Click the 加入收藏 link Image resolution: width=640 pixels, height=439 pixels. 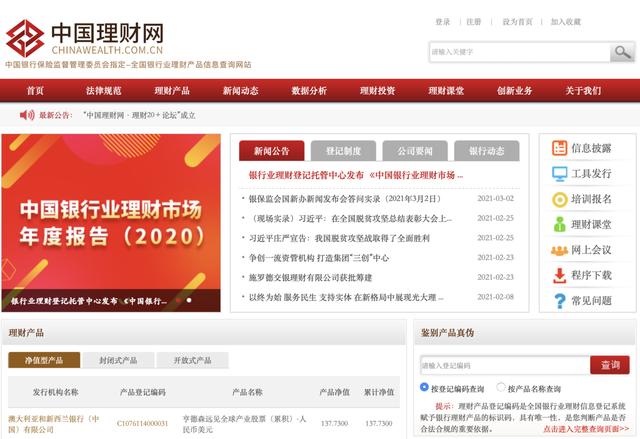tap(566, 22)
